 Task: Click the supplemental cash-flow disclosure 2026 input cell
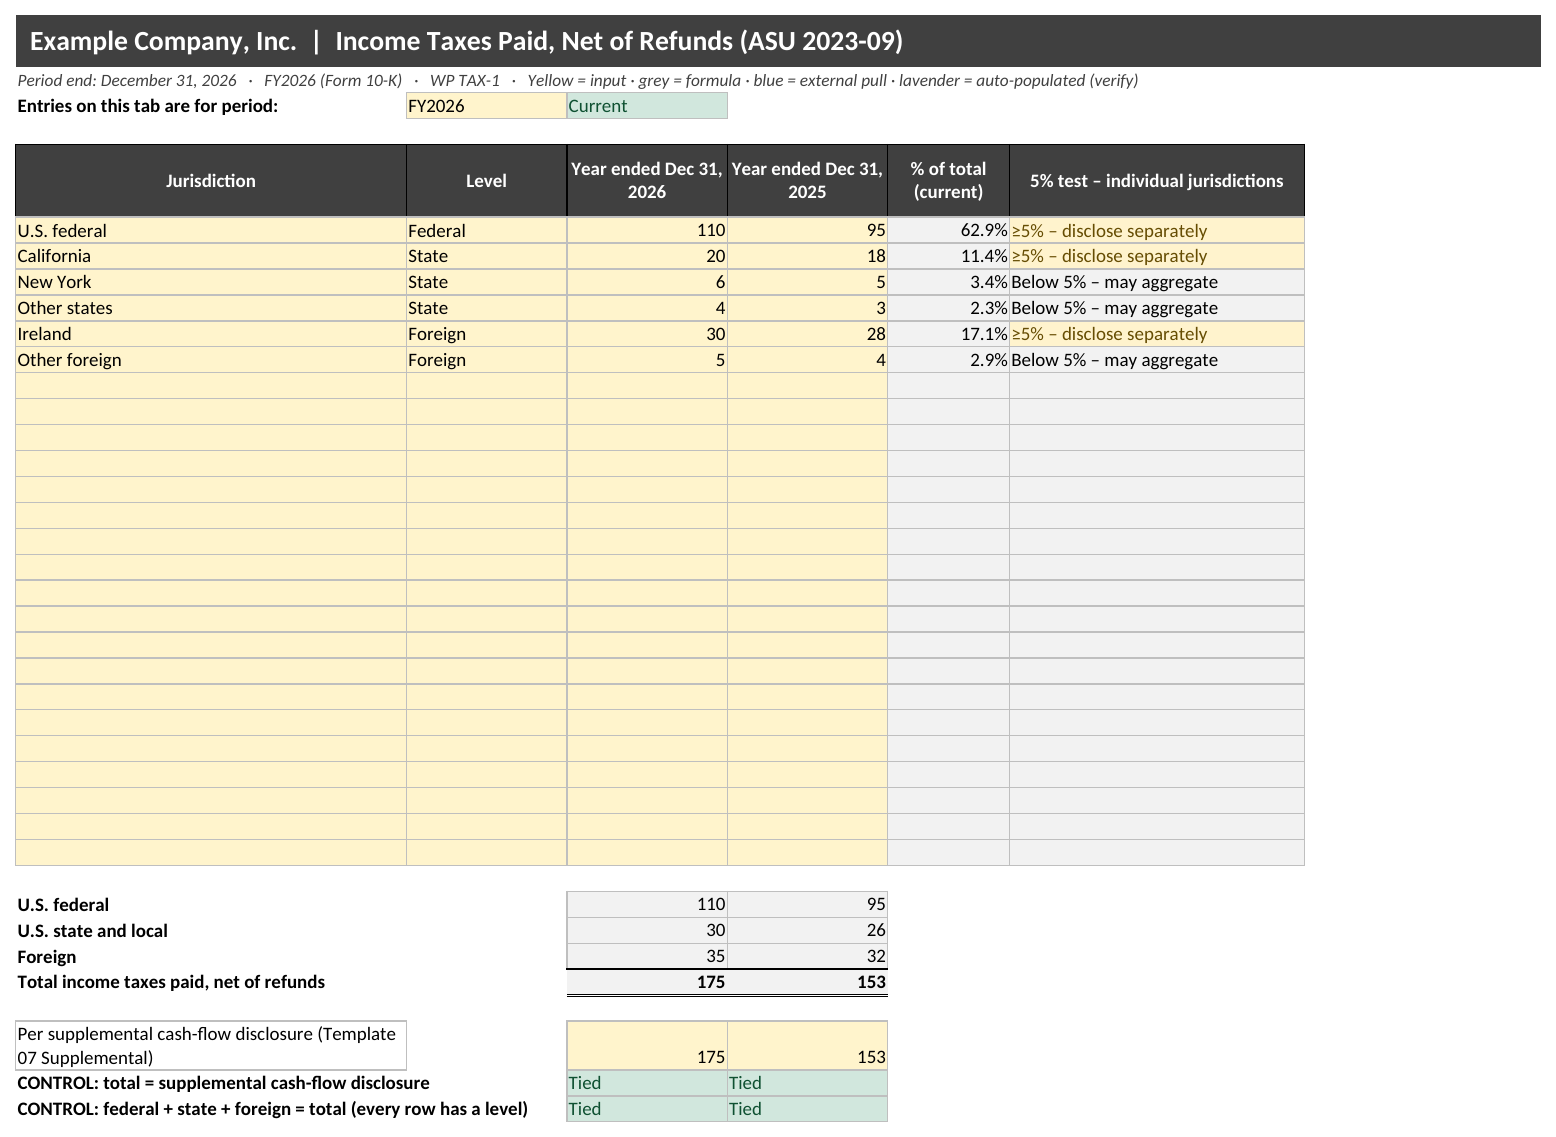click(647, 1046)
